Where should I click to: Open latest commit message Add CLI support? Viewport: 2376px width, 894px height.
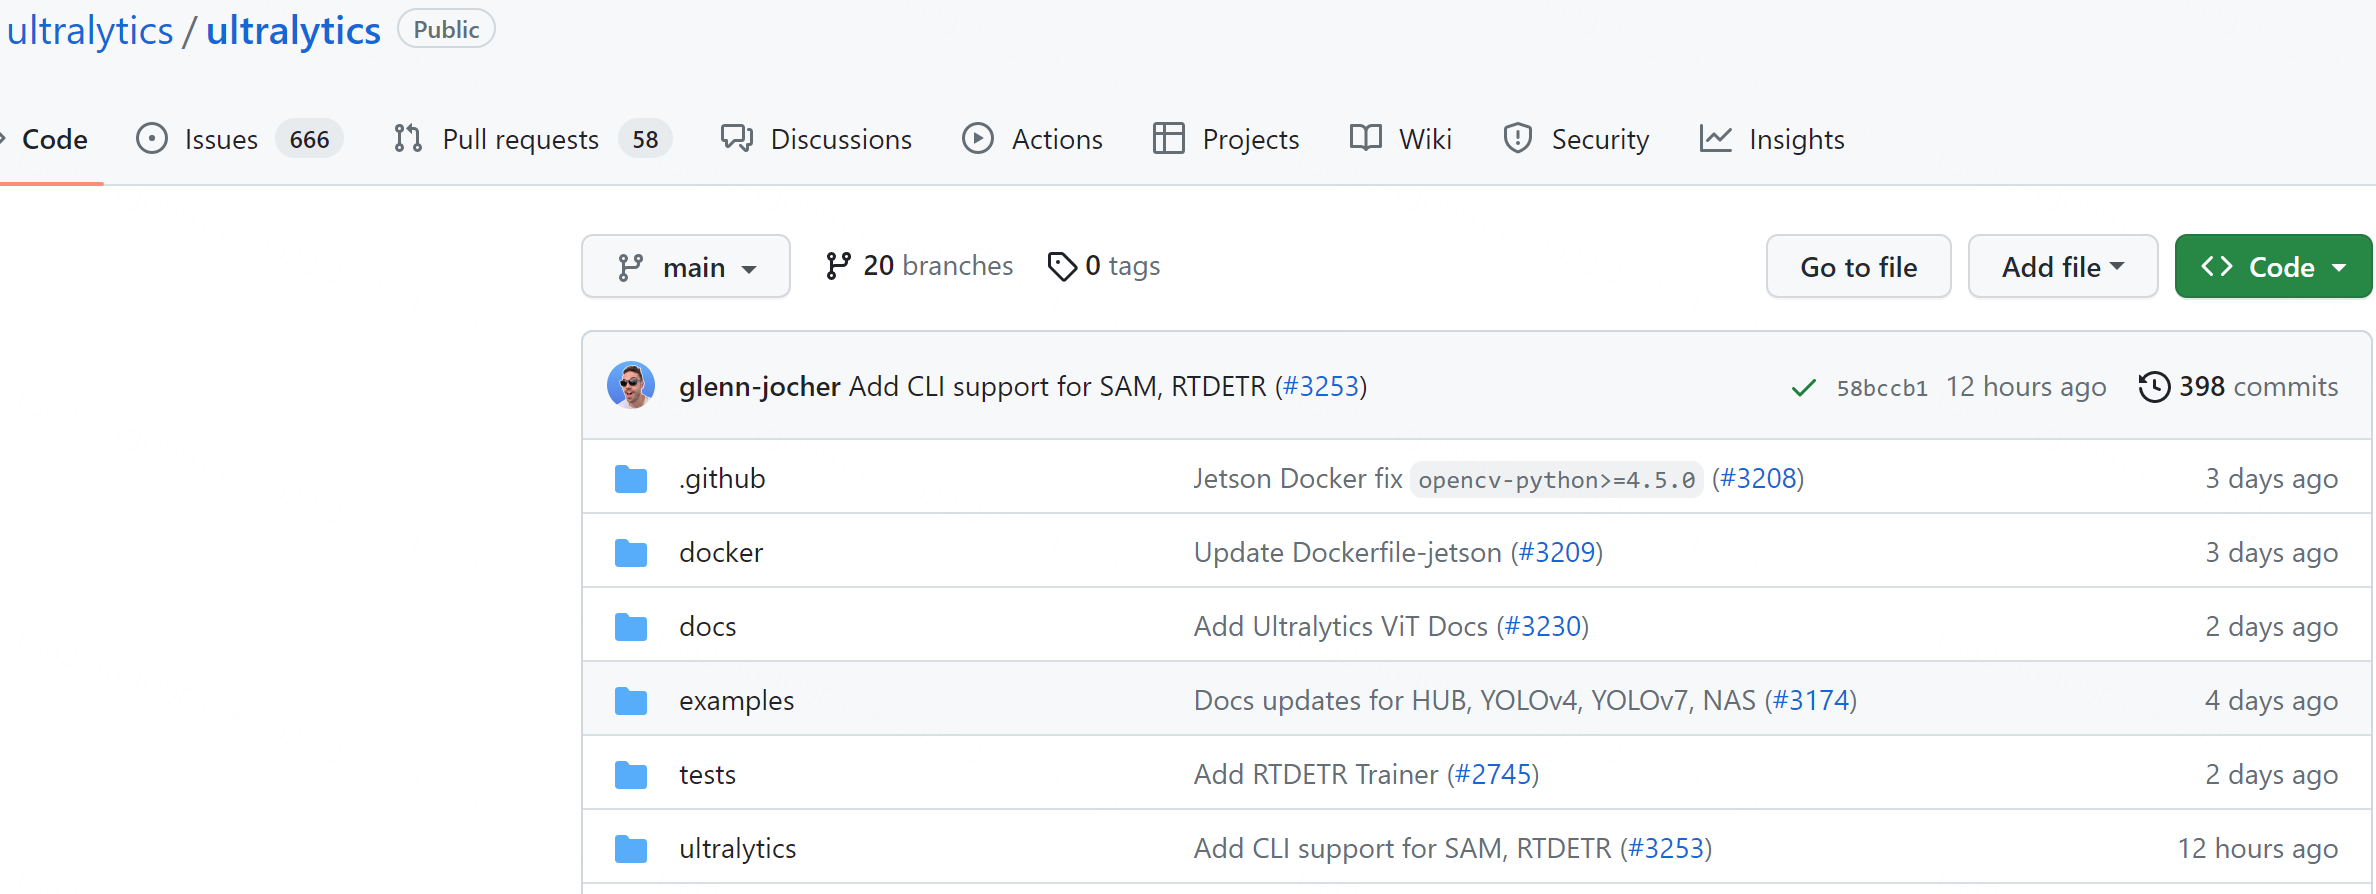tap(1057, 386)
